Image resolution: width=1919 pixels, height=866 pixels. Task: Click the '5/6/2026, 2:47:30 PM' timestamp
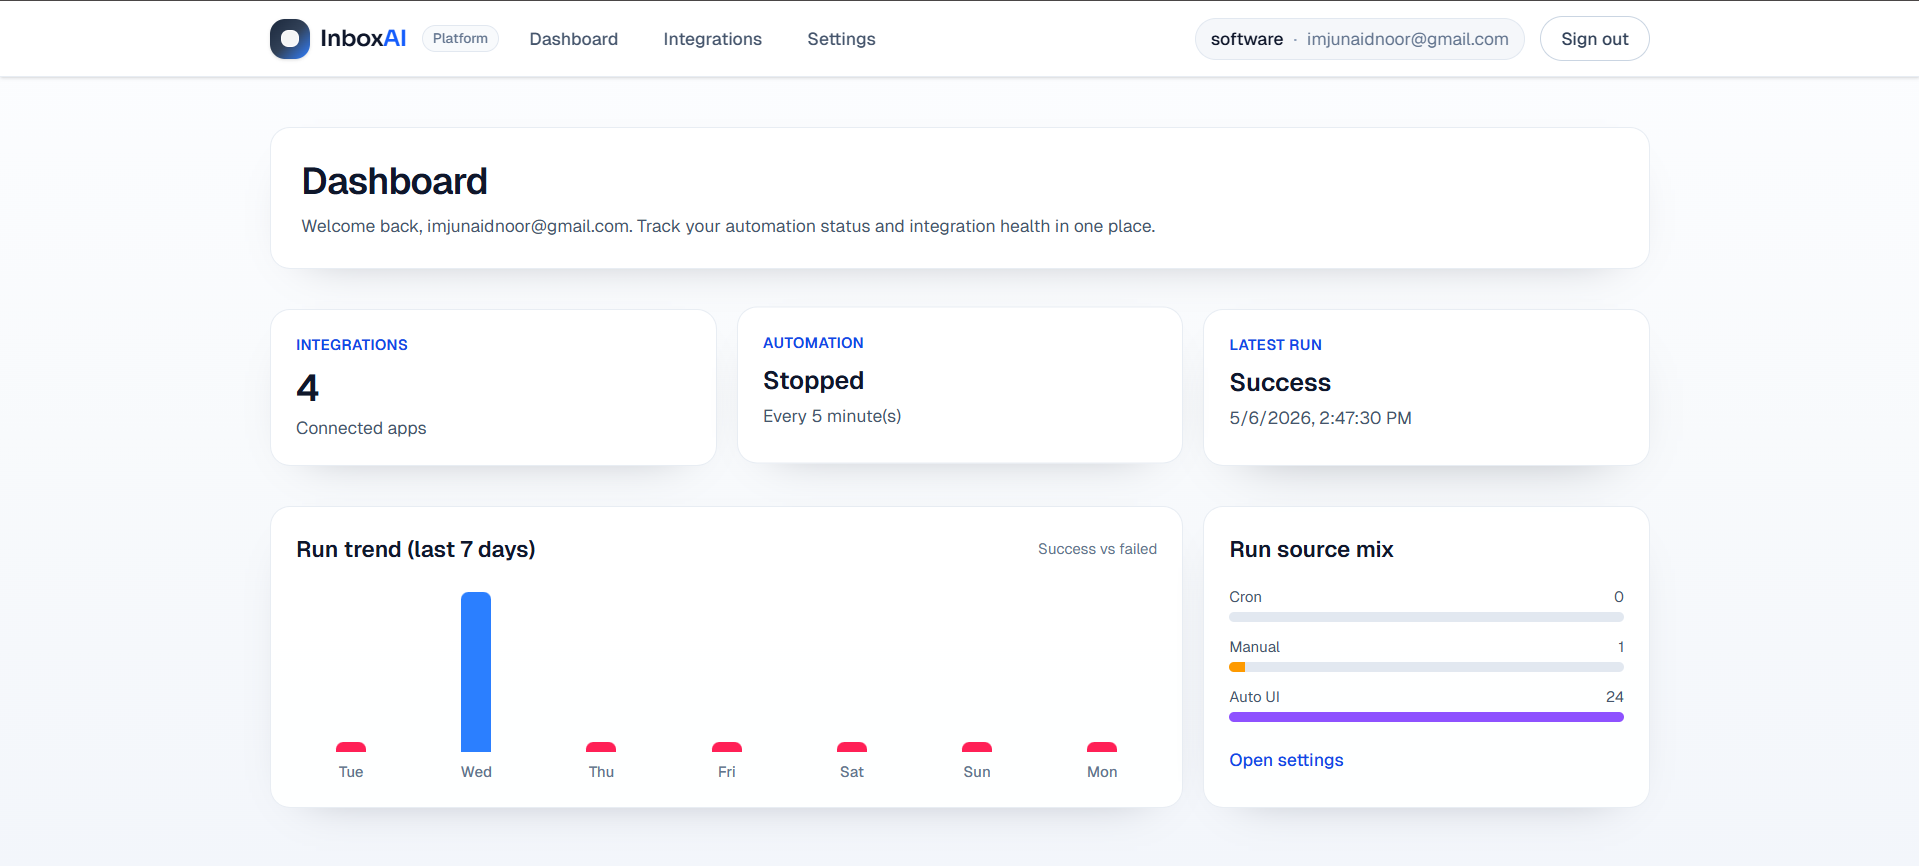pos(1320,418)
